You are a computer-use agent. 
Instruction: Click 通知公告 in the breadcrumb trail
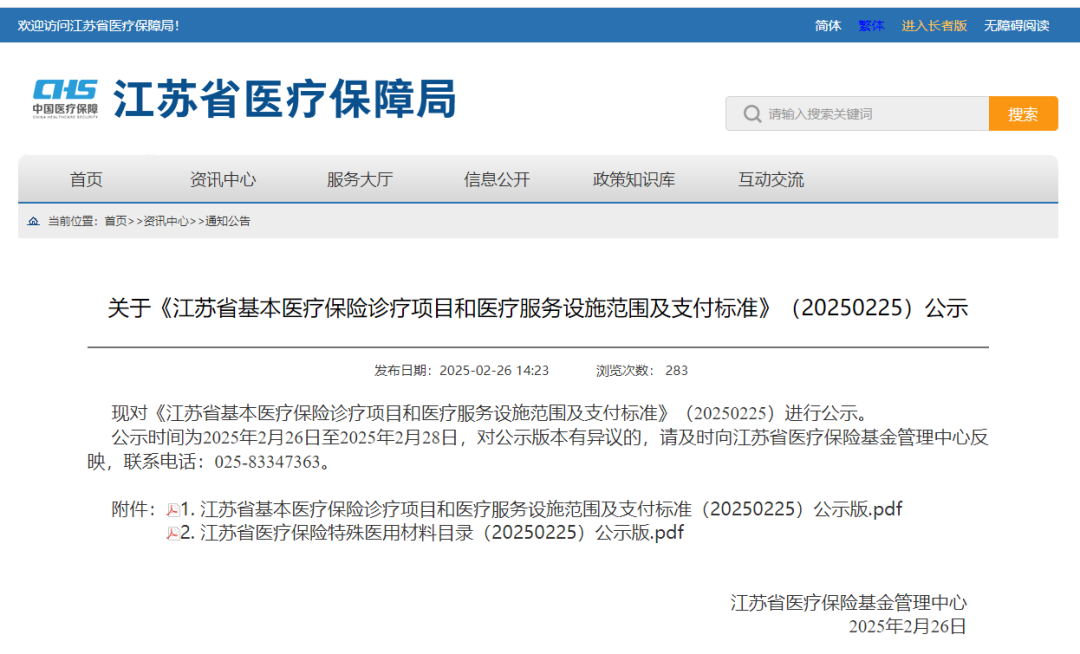point(228,221)
